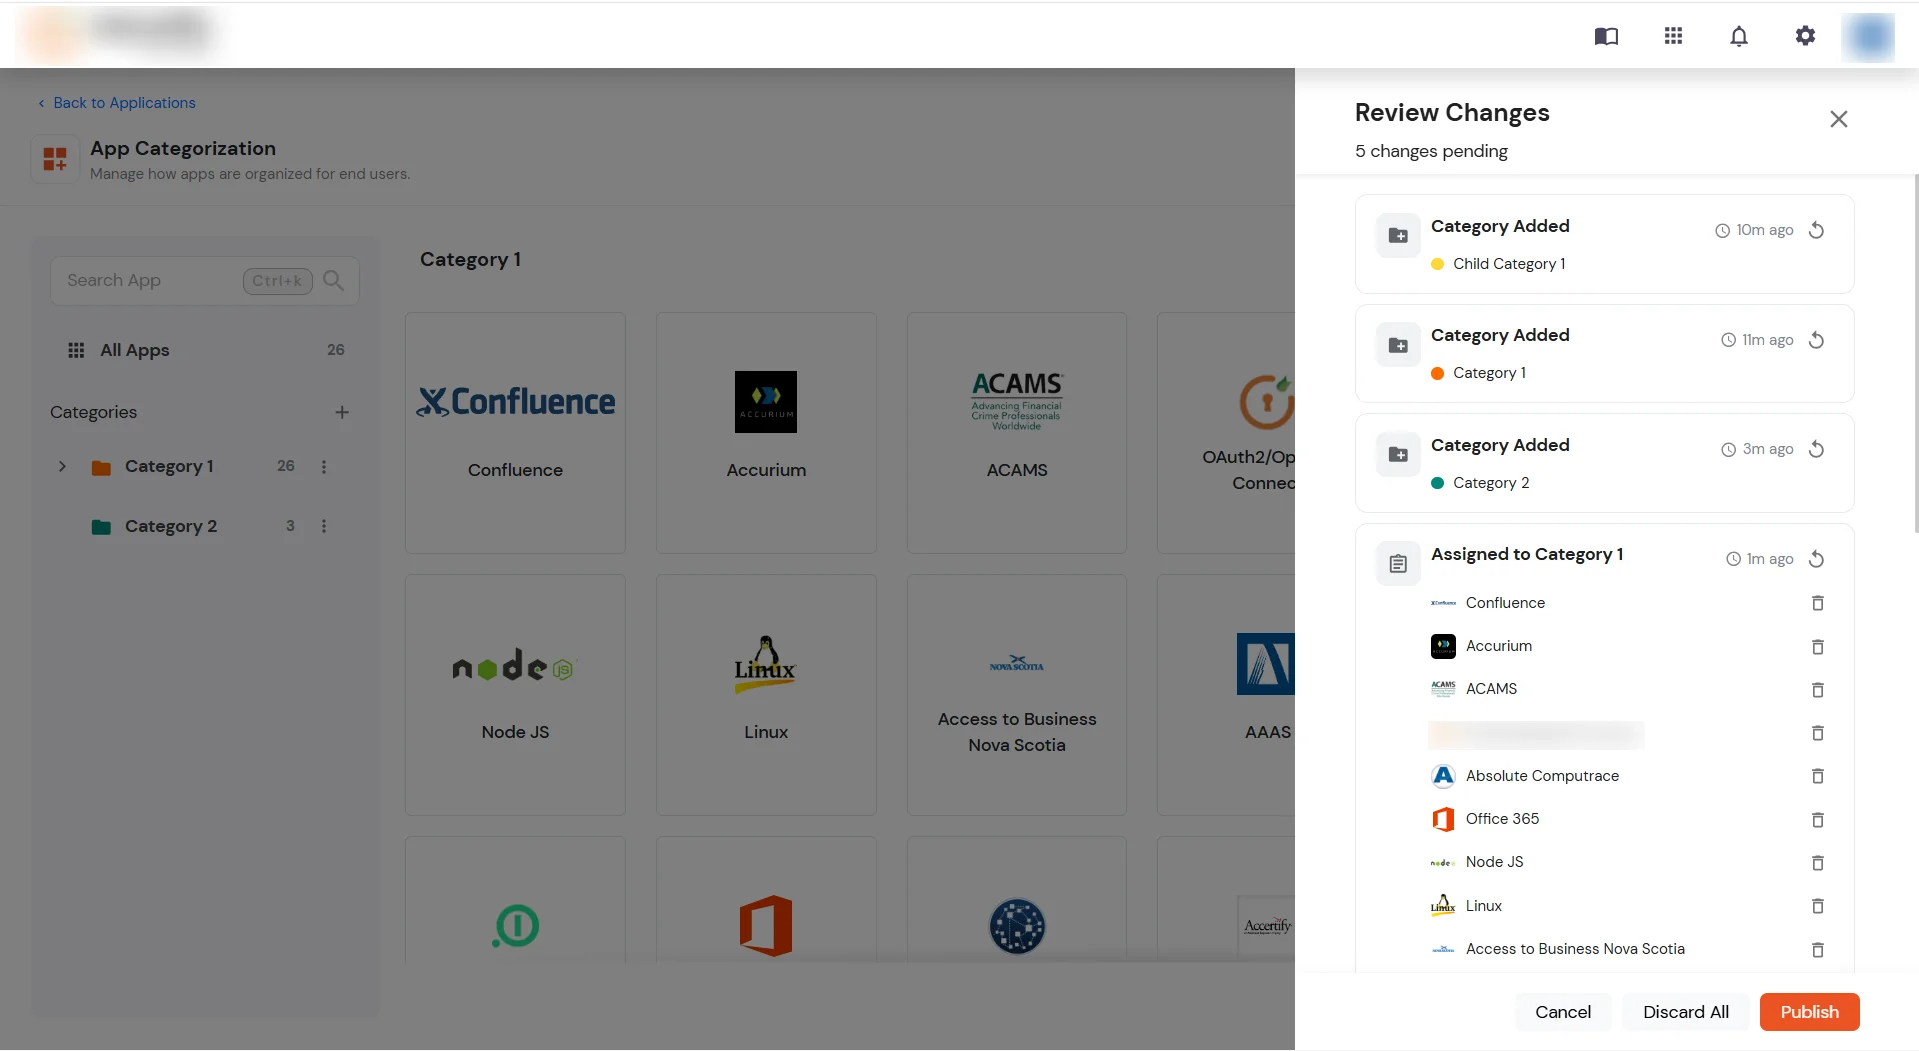The image size is (1919, 1051).
Task: Remove Node JS from assigned apps
Action: (1818, 863)
